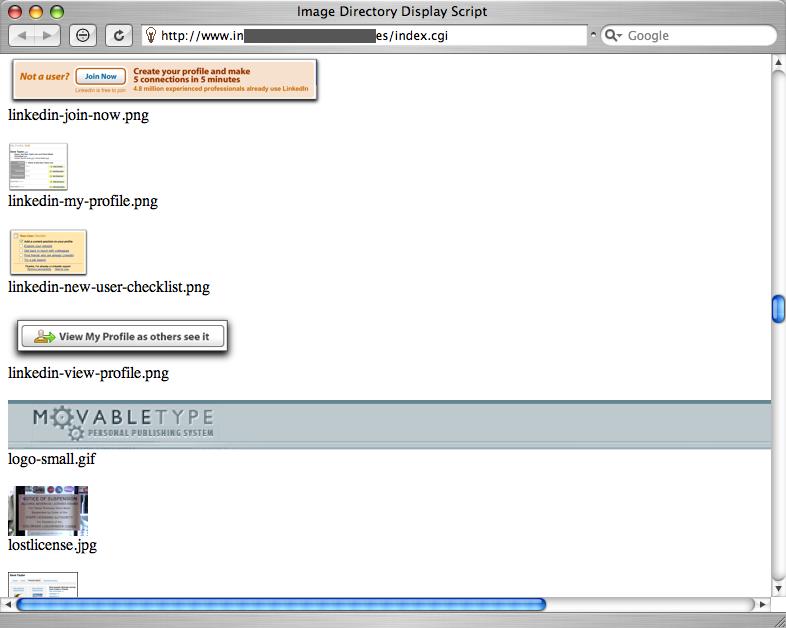Click the blue vertical scrollbar thumb

point(778,309)
